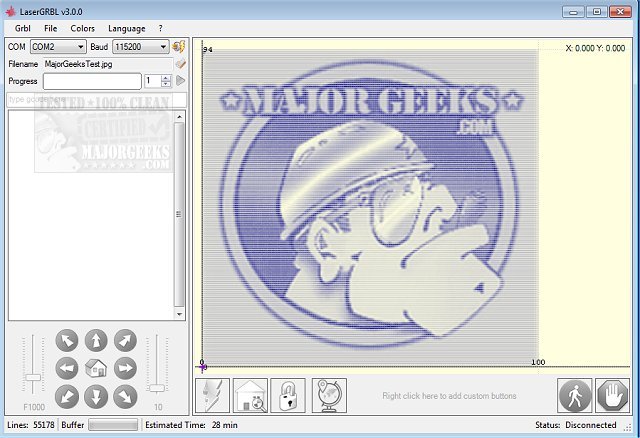Jog diagonally up-left arrow button

click(x=67, y=340)
